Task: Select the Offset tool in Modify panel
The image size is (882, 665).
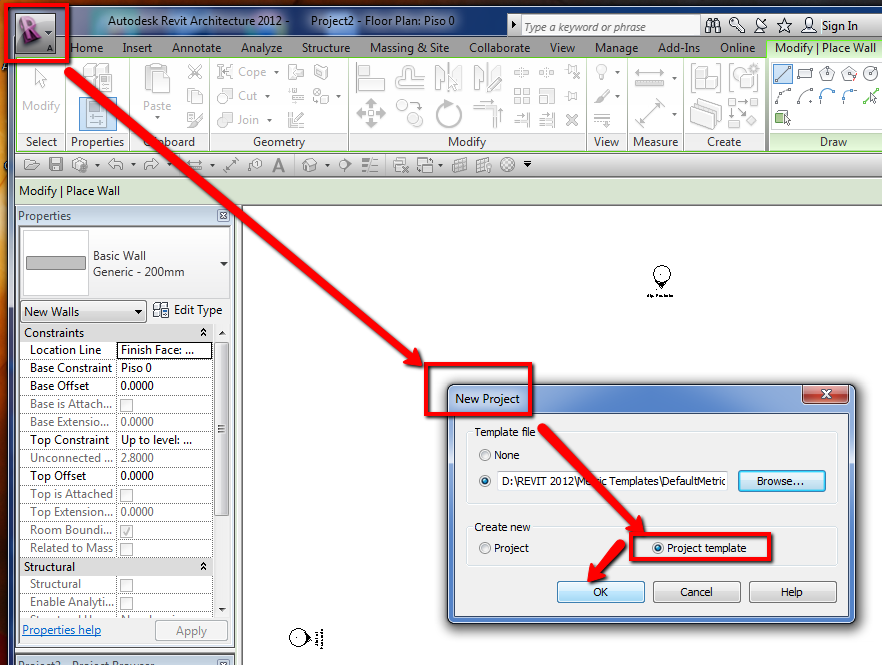Action: click(x=409, y=78)
